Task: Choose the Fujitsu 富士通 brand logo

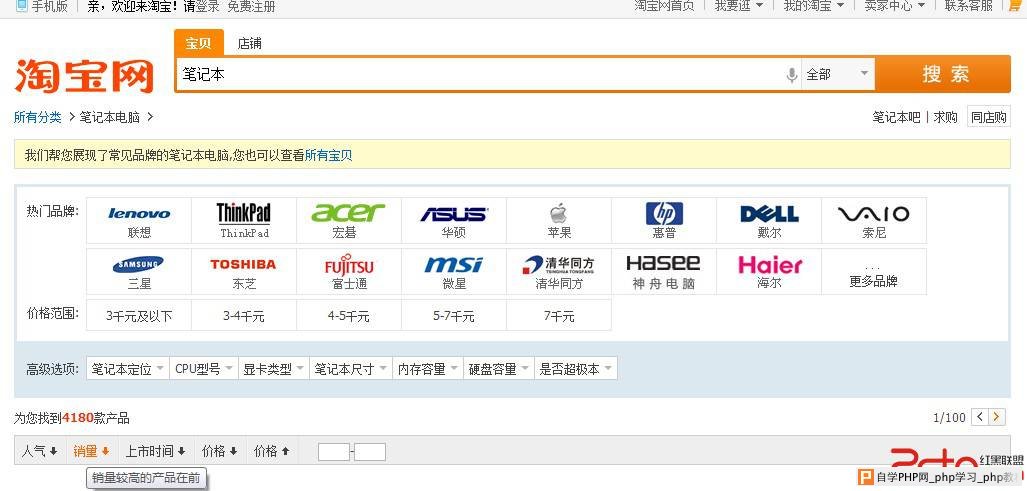Action: click(x=349, y=264)
